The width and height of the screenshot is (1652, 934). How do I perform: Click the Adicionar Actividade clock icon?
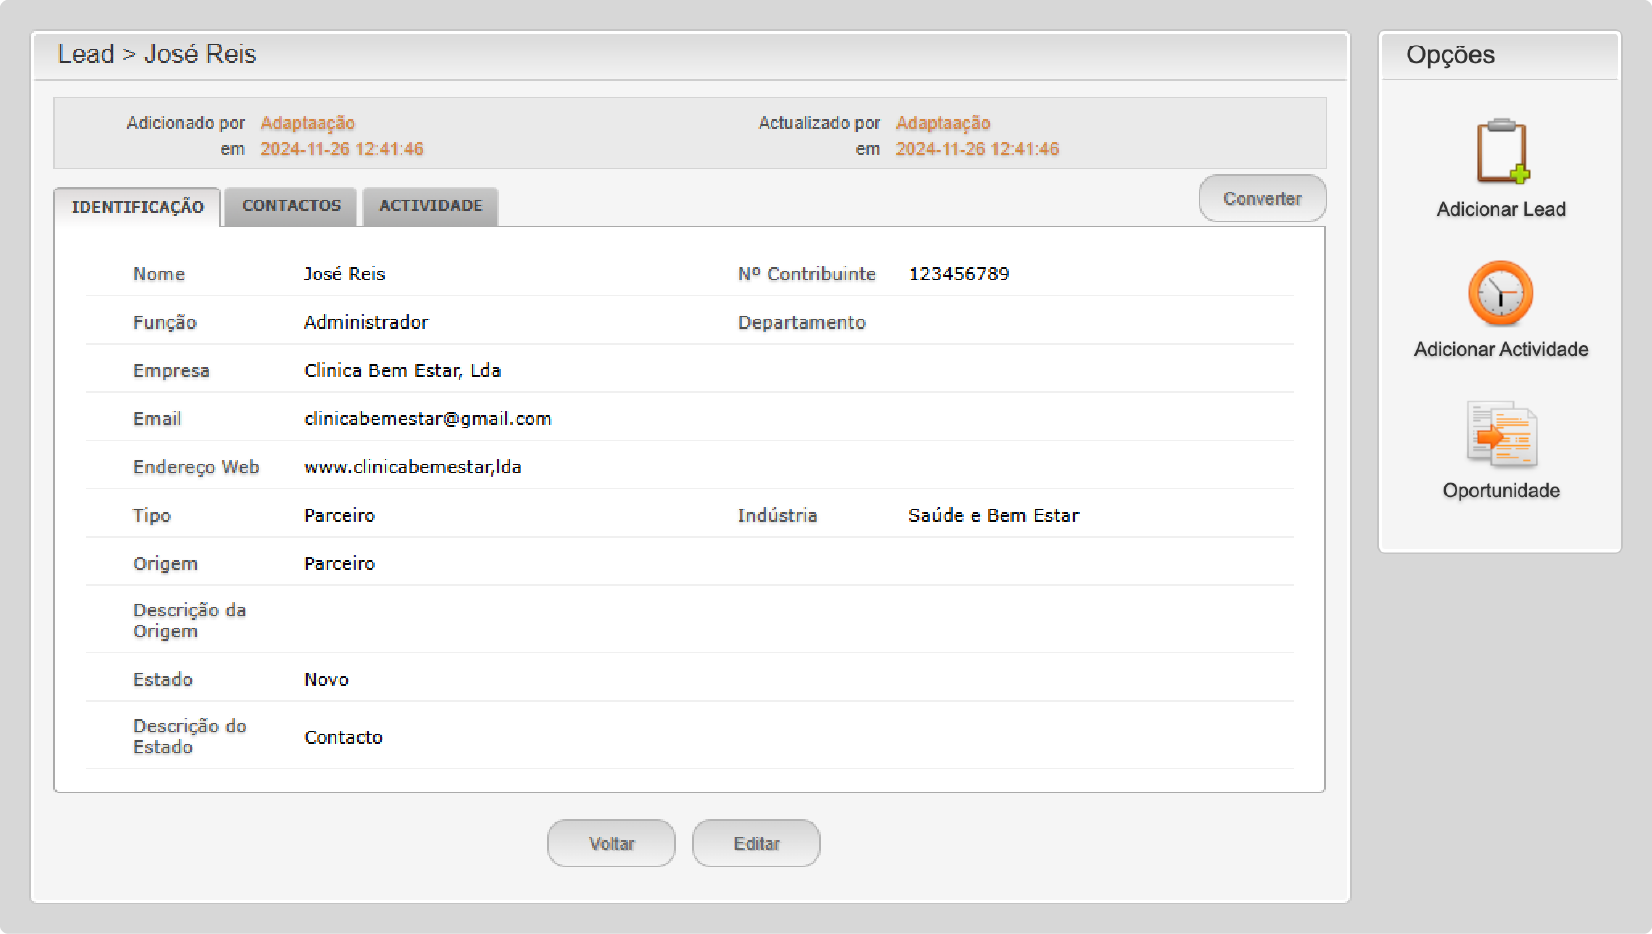[x=1500, y=294]
